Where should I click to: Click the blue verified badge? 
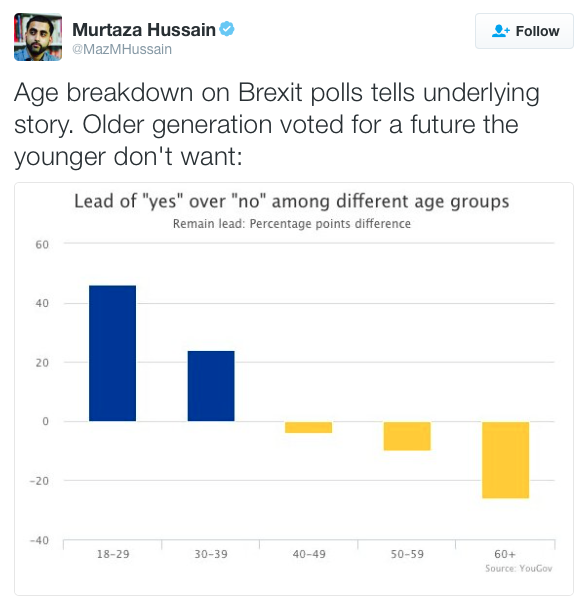(x=227, y=29)
